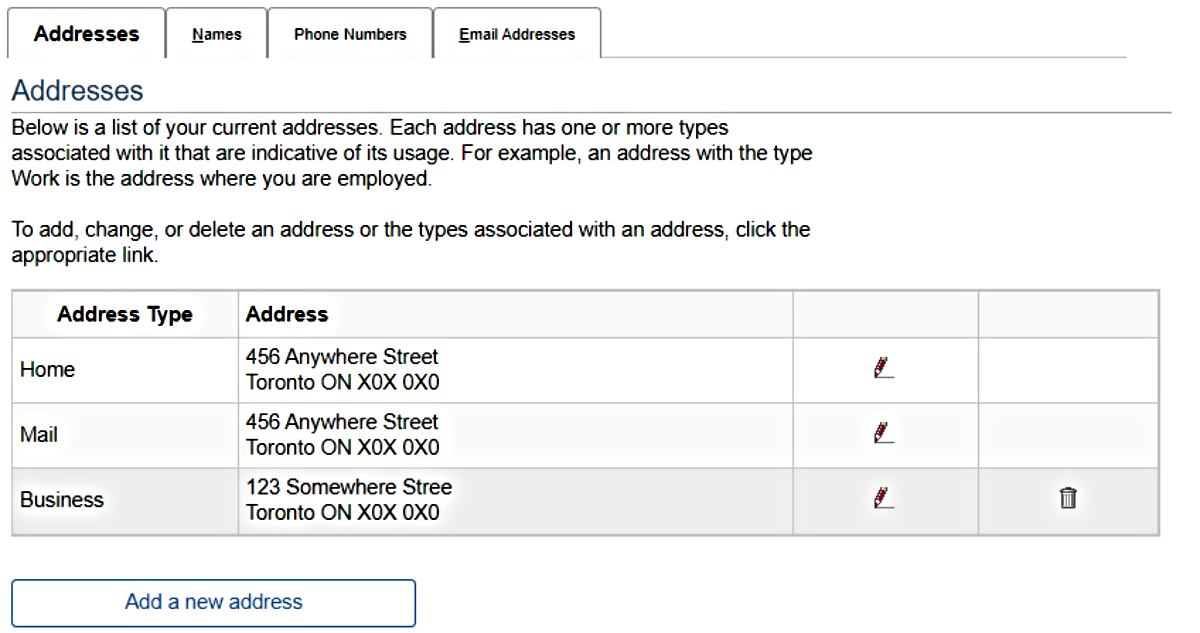Click the instruction text about adding or deleting
The image size is (1200, 633).
pos(410,242)
